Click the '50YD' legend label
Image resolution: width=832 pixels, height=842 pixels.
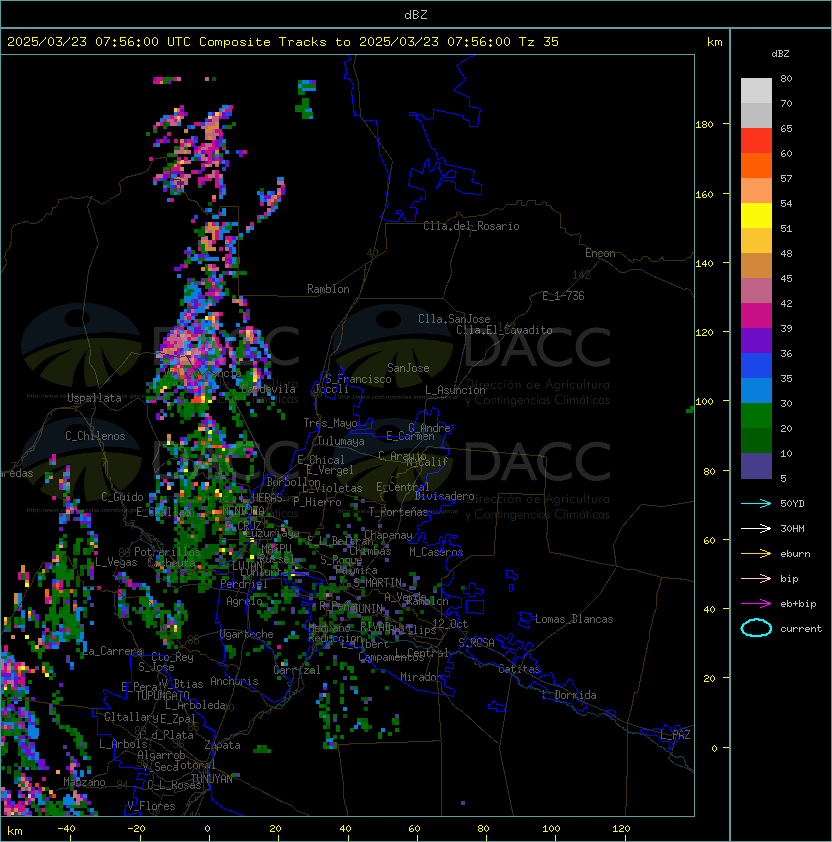tap(792, 503)
